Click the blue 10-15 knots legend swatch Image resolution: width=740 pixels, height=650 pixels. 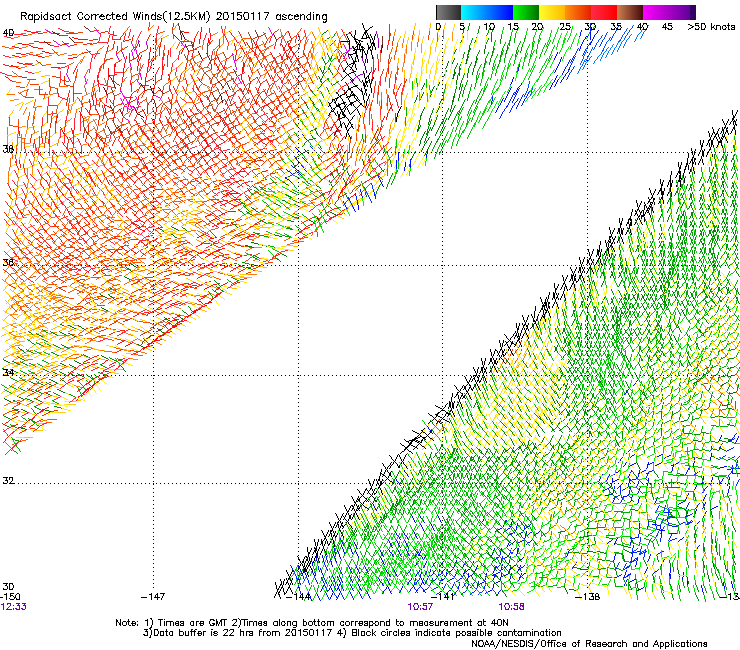click(x=500, y=12)
